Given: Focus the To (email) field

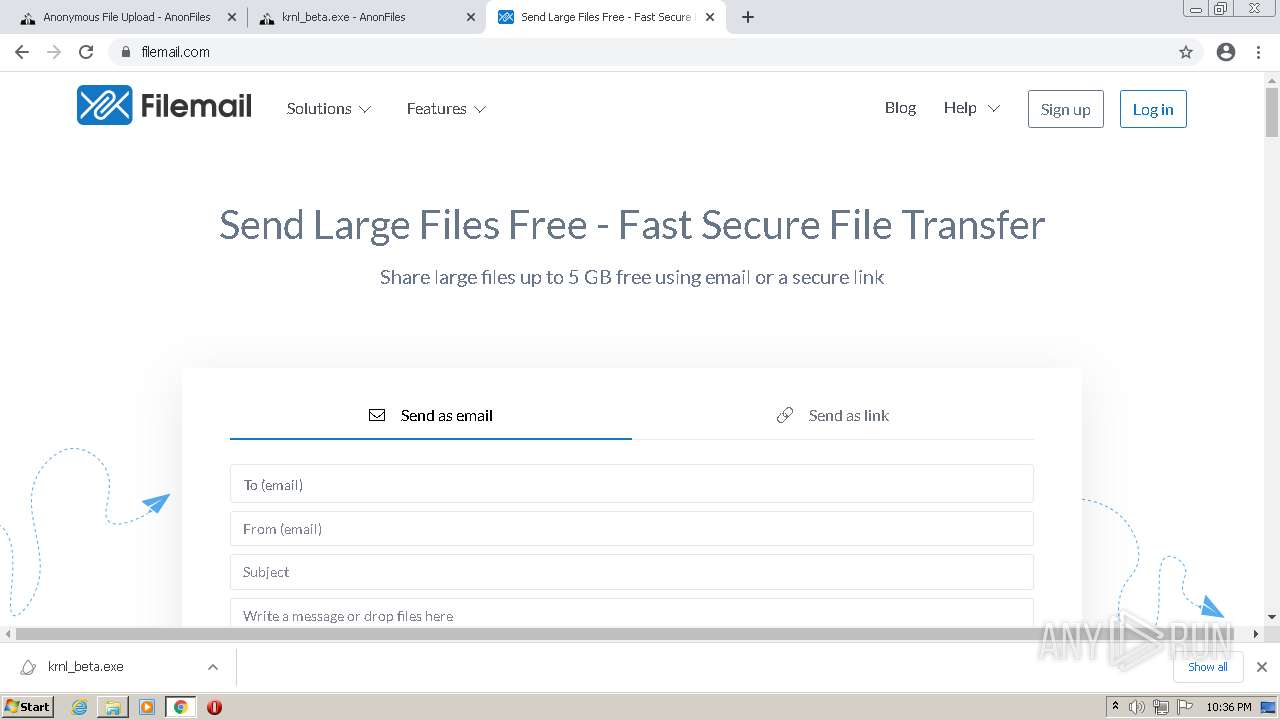Looking at the screenshot, I should 632,484.
